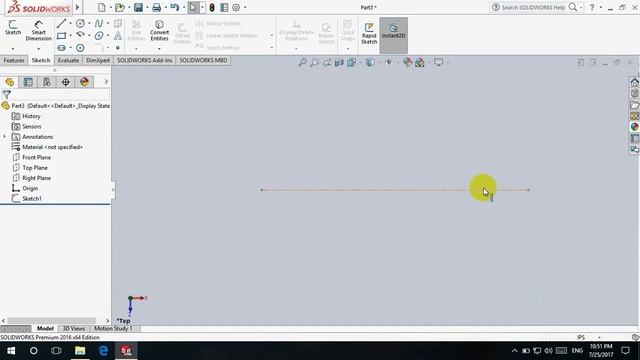This screenshot has width=640, height=360.
Task: Select the Smart Dimension tool
Action: tap(38, 31)
